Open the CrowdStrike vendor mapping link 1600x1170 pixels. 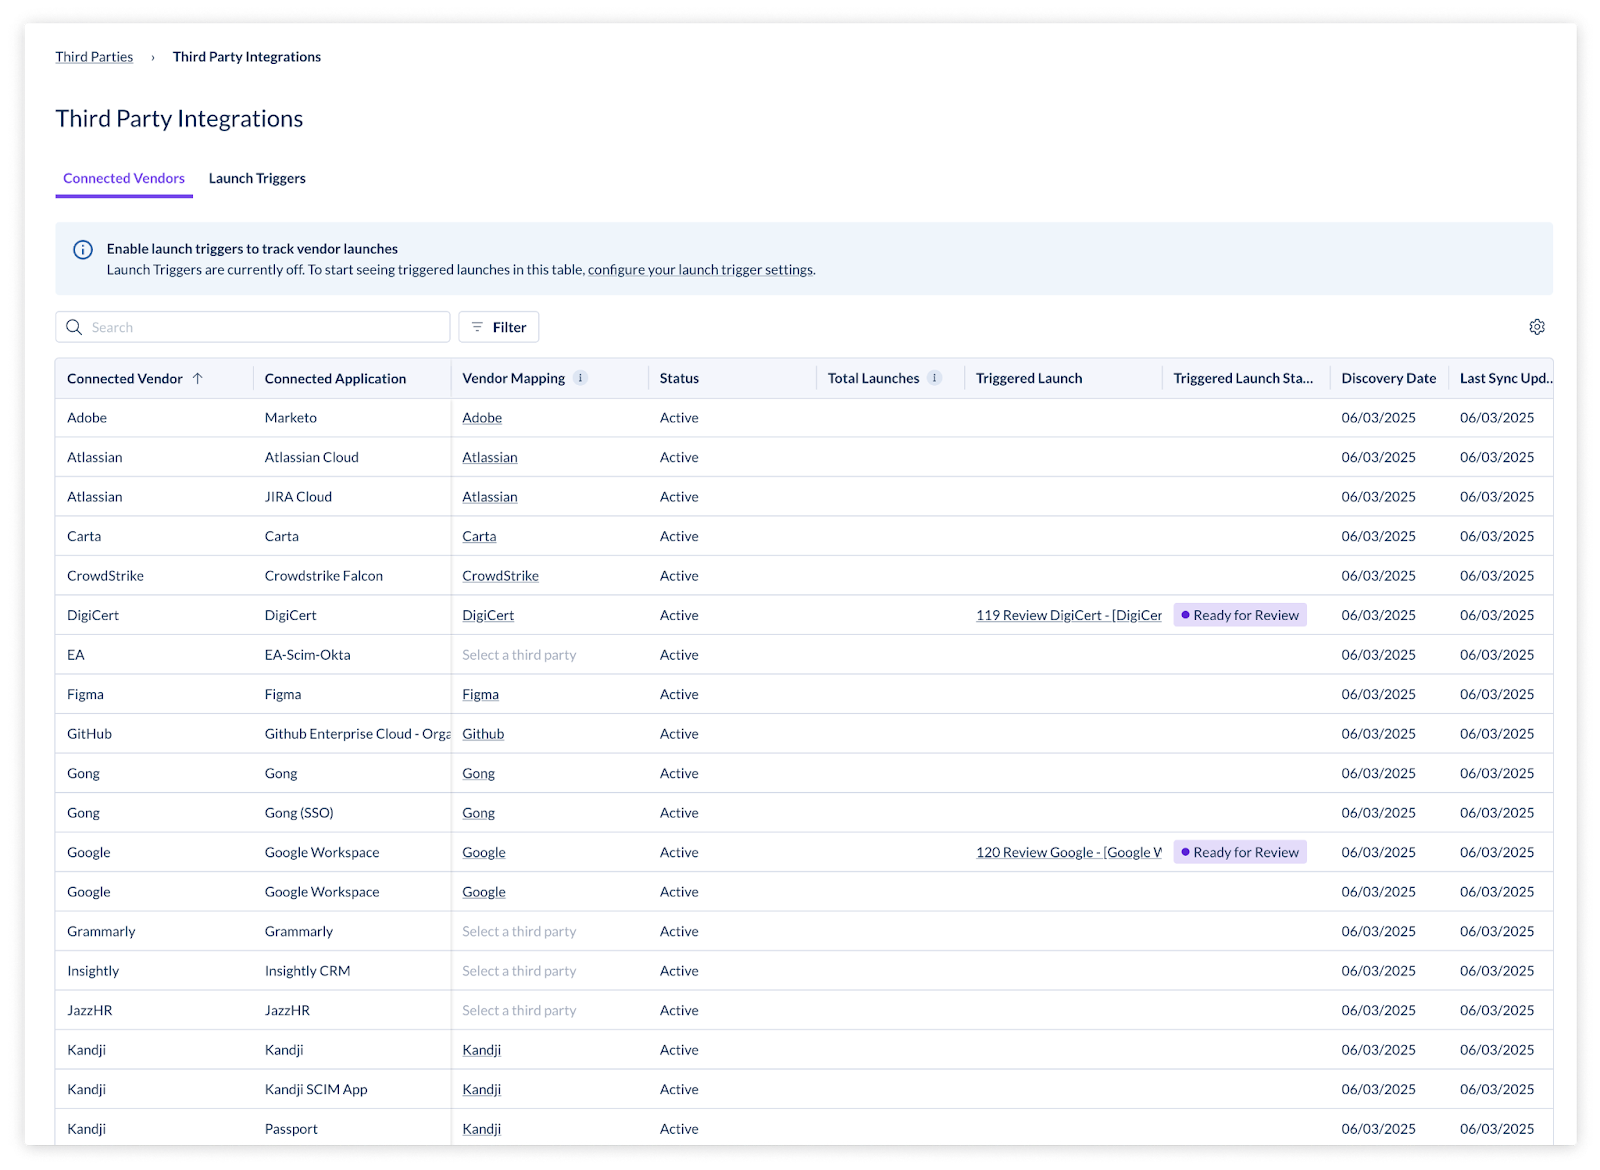[500, 576]
